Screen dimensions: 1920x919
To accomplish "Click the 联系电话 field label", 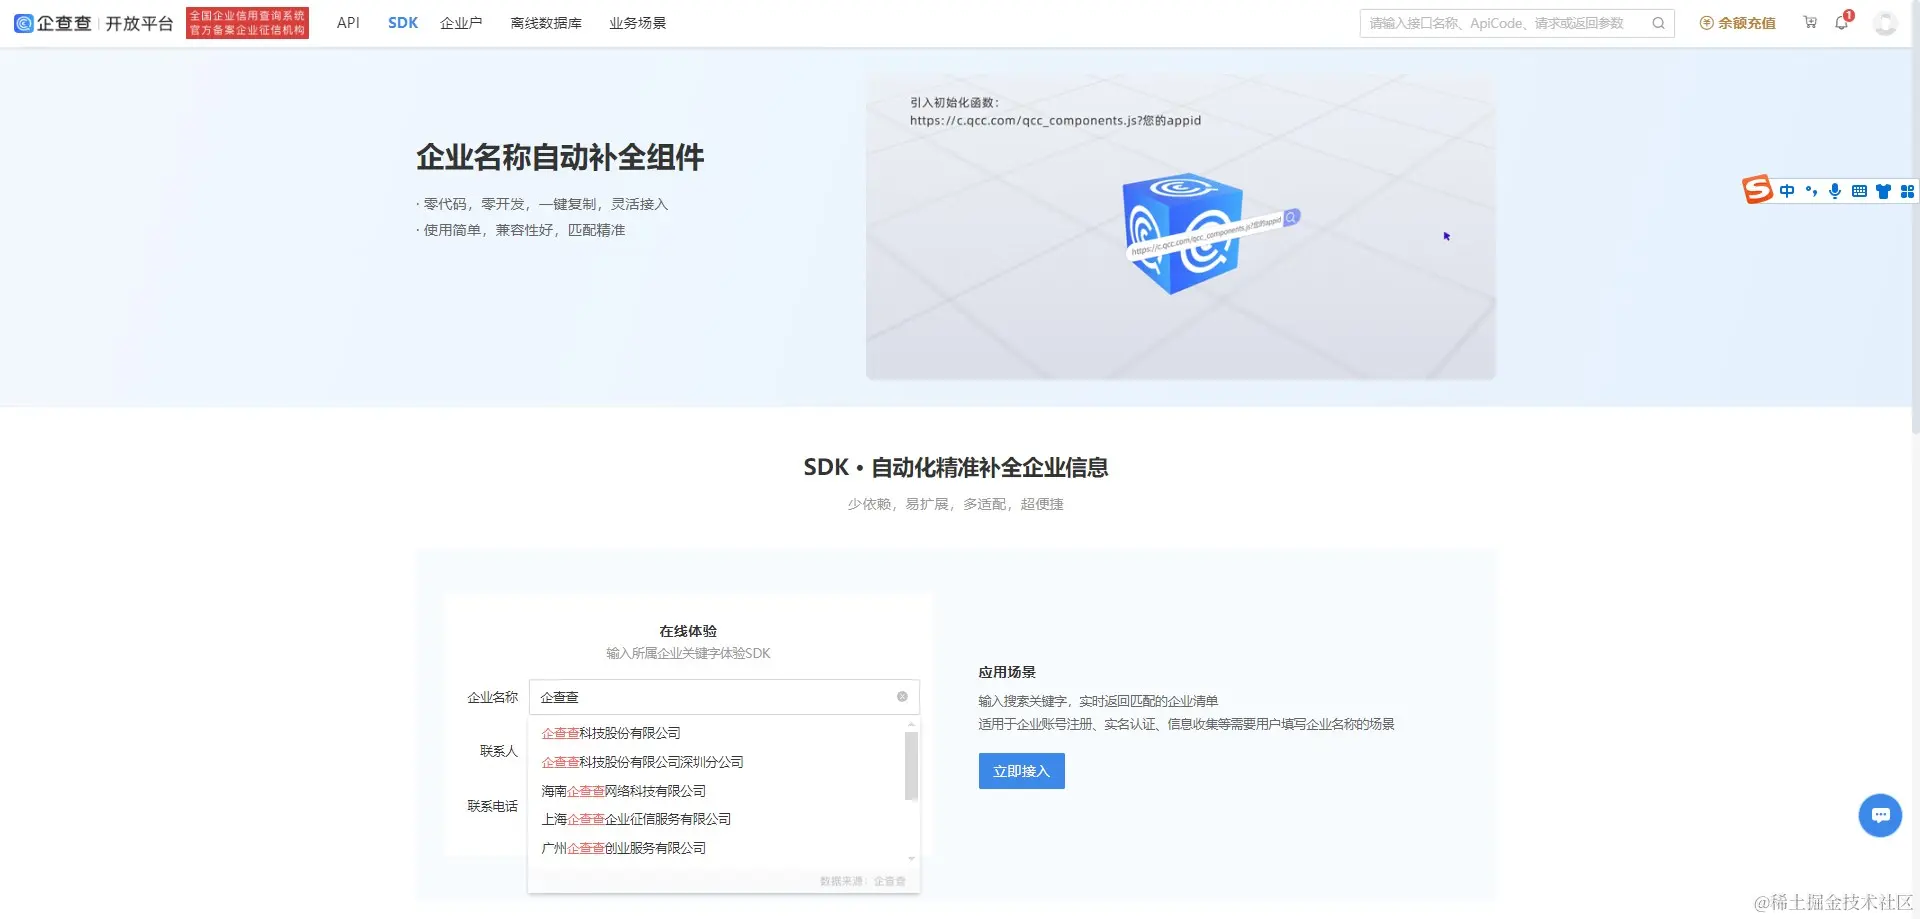I will [x=492, y=806].
